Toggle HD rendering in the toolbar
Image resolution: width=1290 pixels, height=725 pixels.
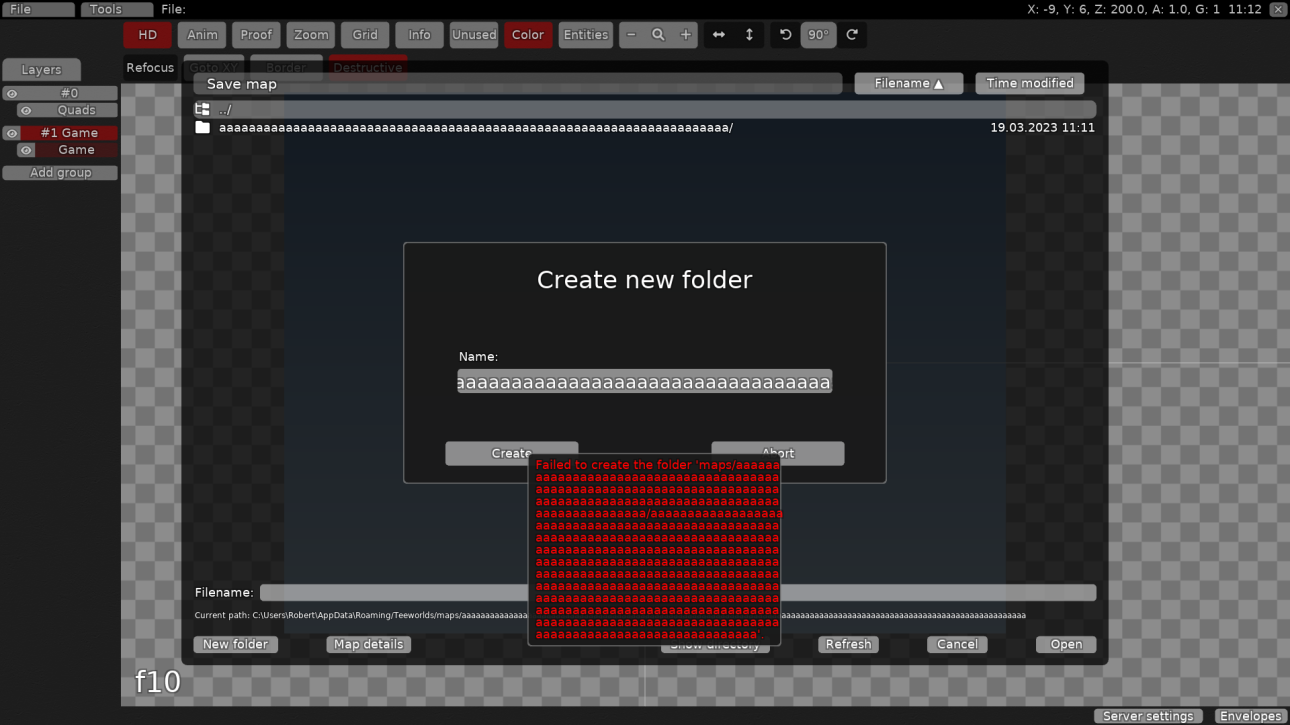coord(147,34)
